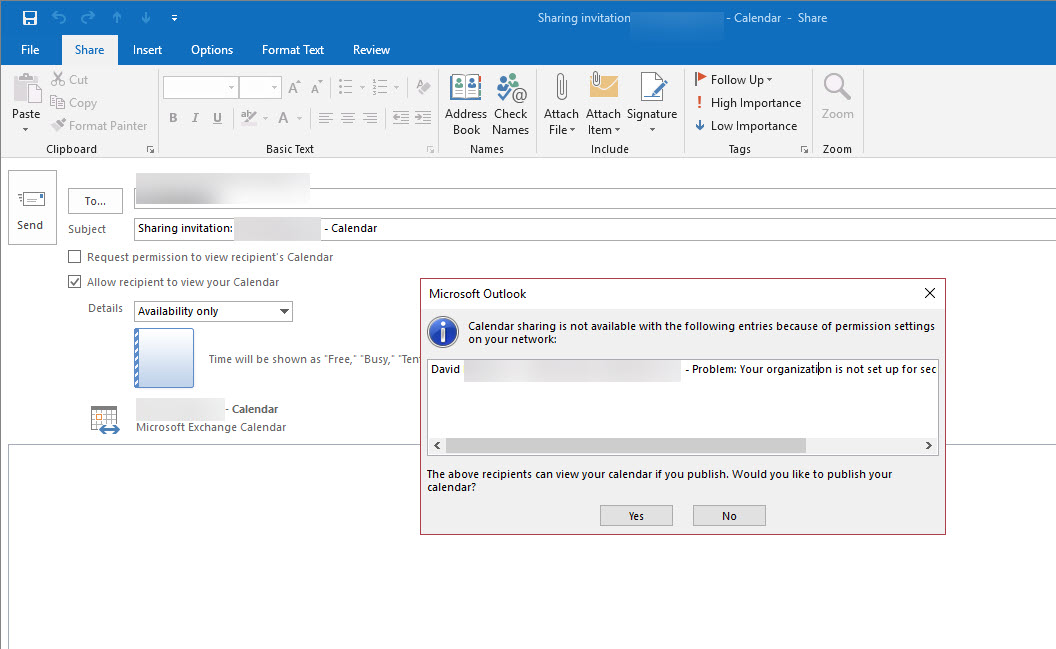Open the Clipboard dialog launcher
This screenshot has height=649, width=1056.
pos(150,149)
